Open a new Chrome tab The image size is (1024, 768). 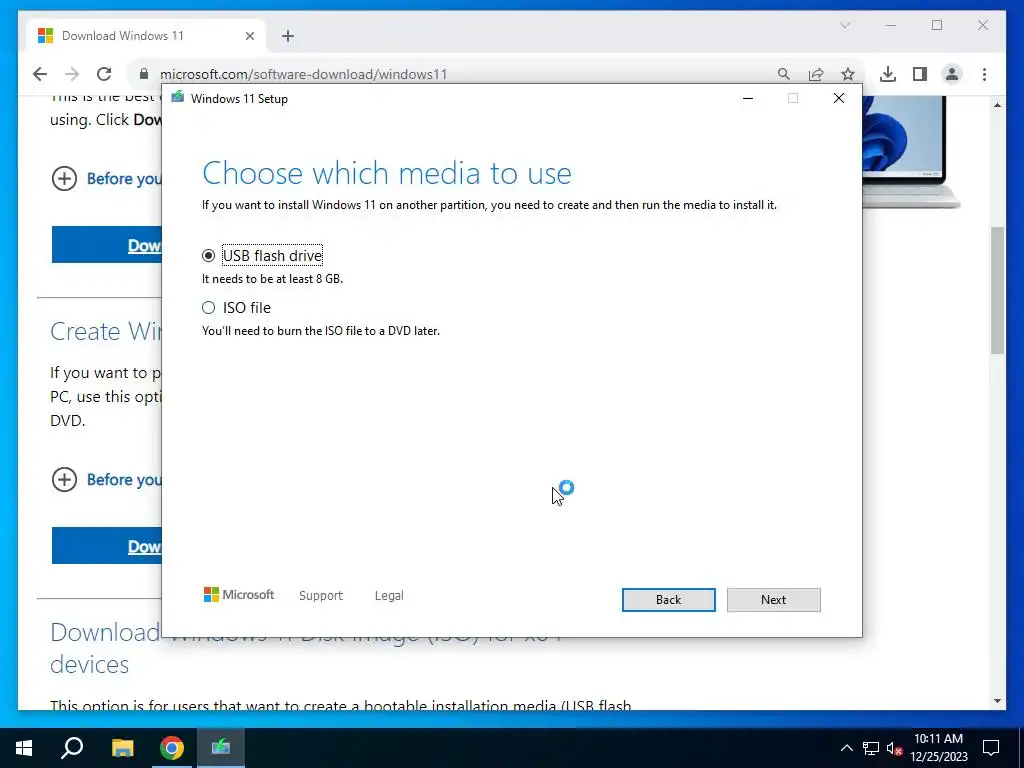click(288, 36)
